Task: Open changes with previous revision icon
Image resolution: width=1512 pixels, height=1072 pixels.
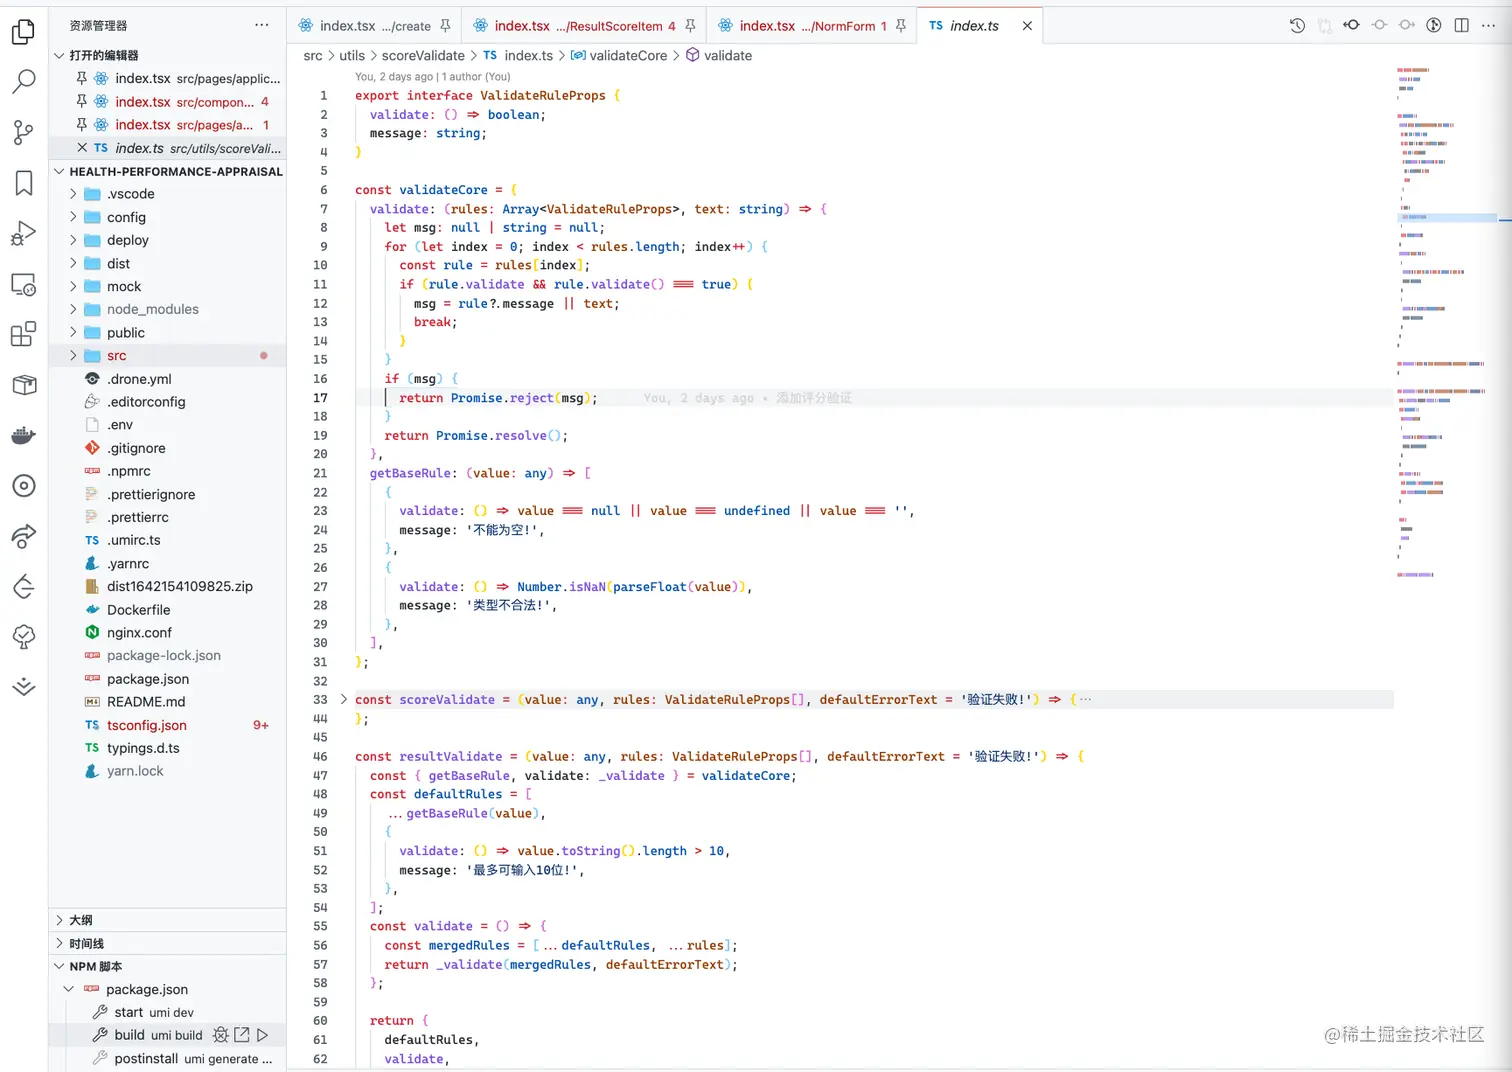Action: tap(1352, 26)
